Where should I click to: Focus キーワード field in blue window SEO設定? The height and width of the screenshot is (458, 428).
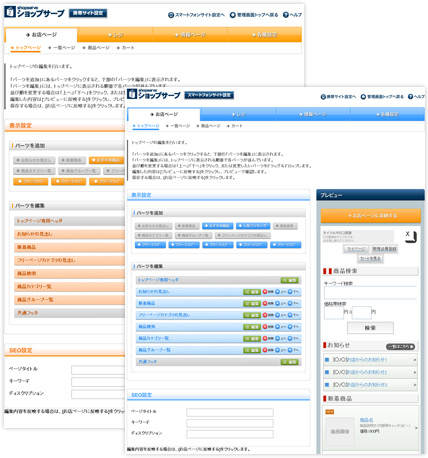(230, 423)
